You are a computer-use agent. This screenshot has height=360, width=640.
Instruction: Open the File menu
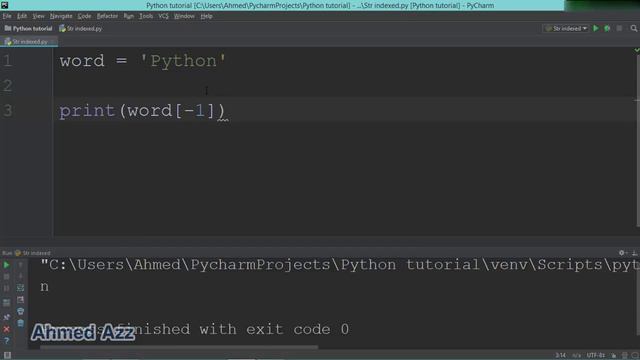pos(7,16)
